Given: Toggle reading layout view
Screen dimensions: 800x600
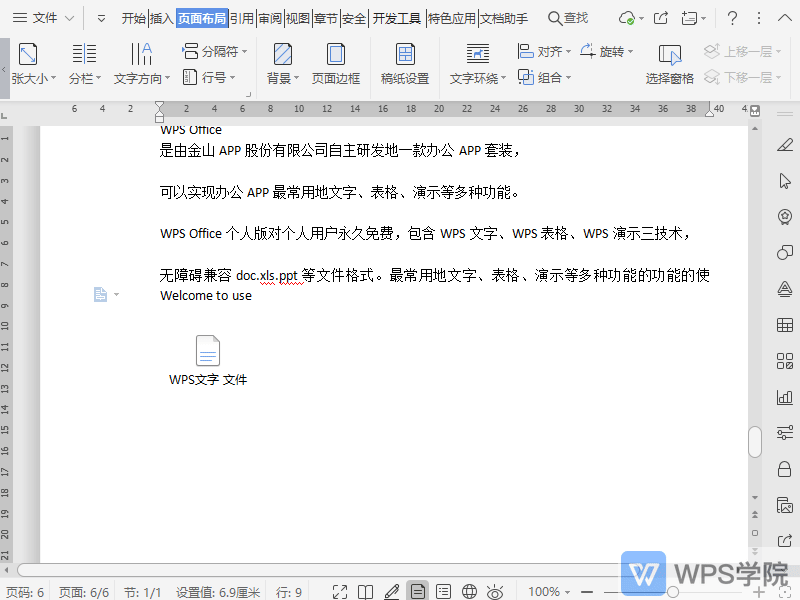Looking at the screenshot, I should 365,592.
